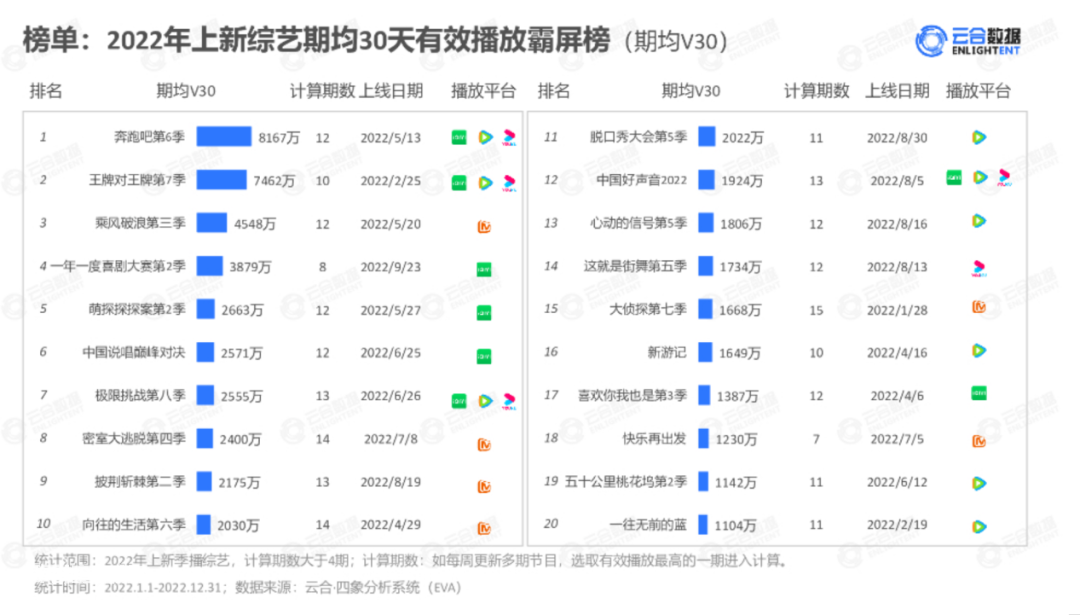Select the show title 密室大逃脱第四季
The image size is (1080, 615).
pos(134,439)
